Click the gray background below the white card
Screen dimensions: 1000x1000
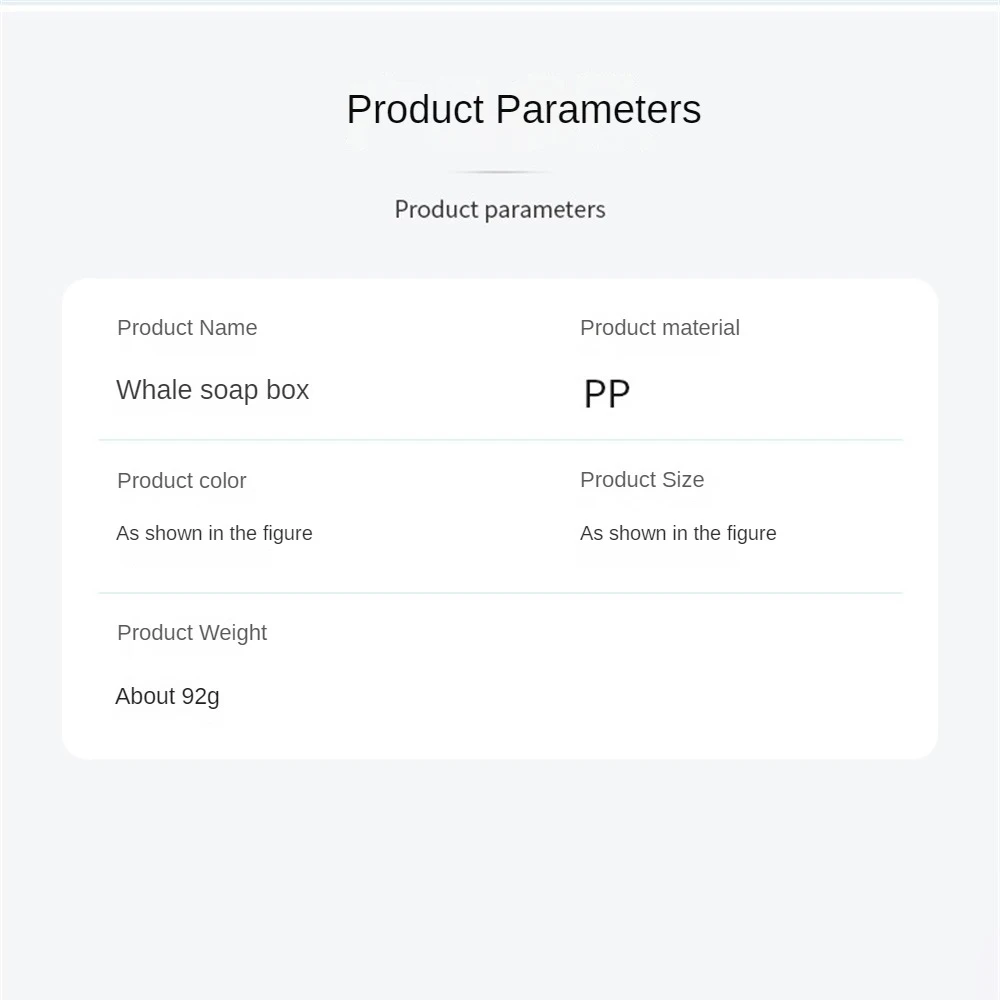point(500,870)
